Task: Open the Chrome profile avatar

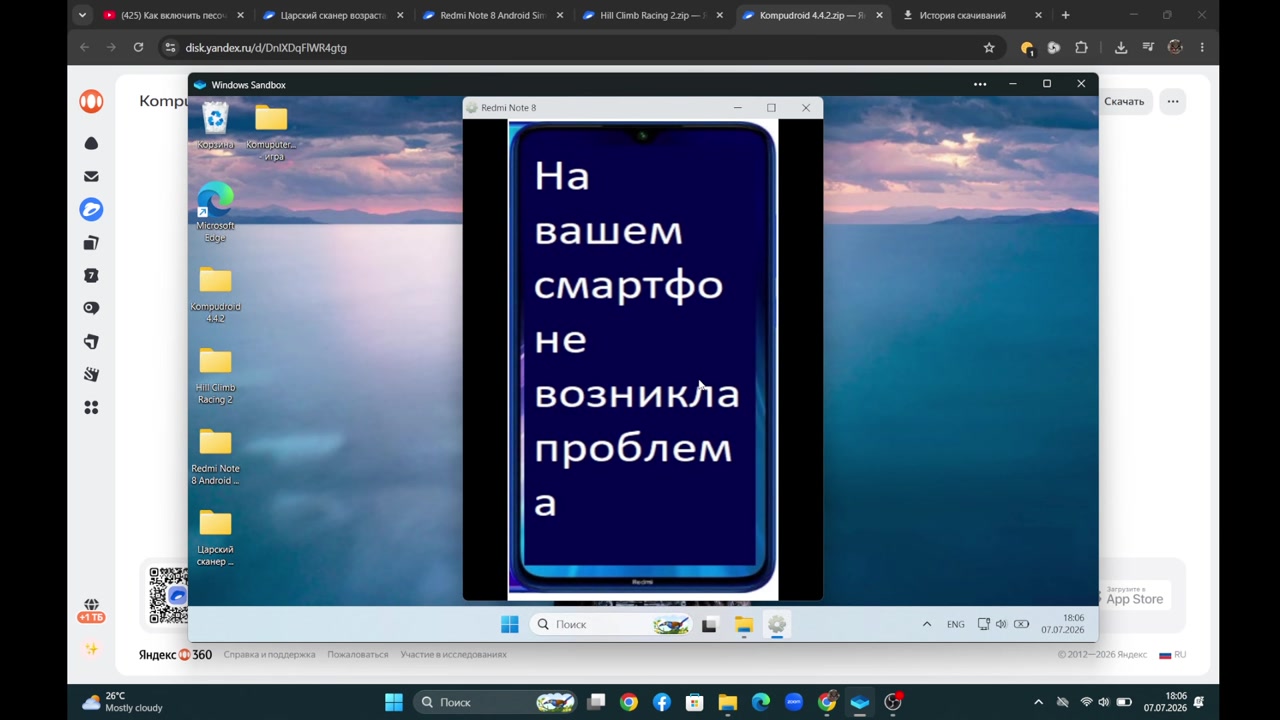Action: [x=1175, y=47]
